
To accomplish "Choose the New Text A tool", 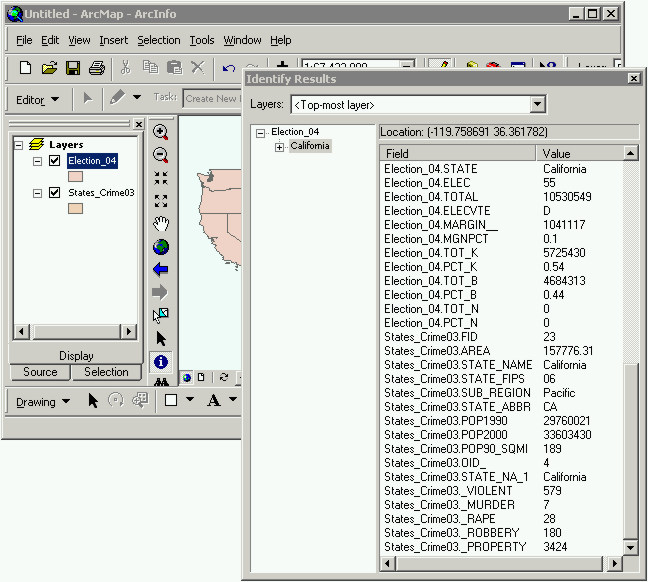I will (214, 400).
